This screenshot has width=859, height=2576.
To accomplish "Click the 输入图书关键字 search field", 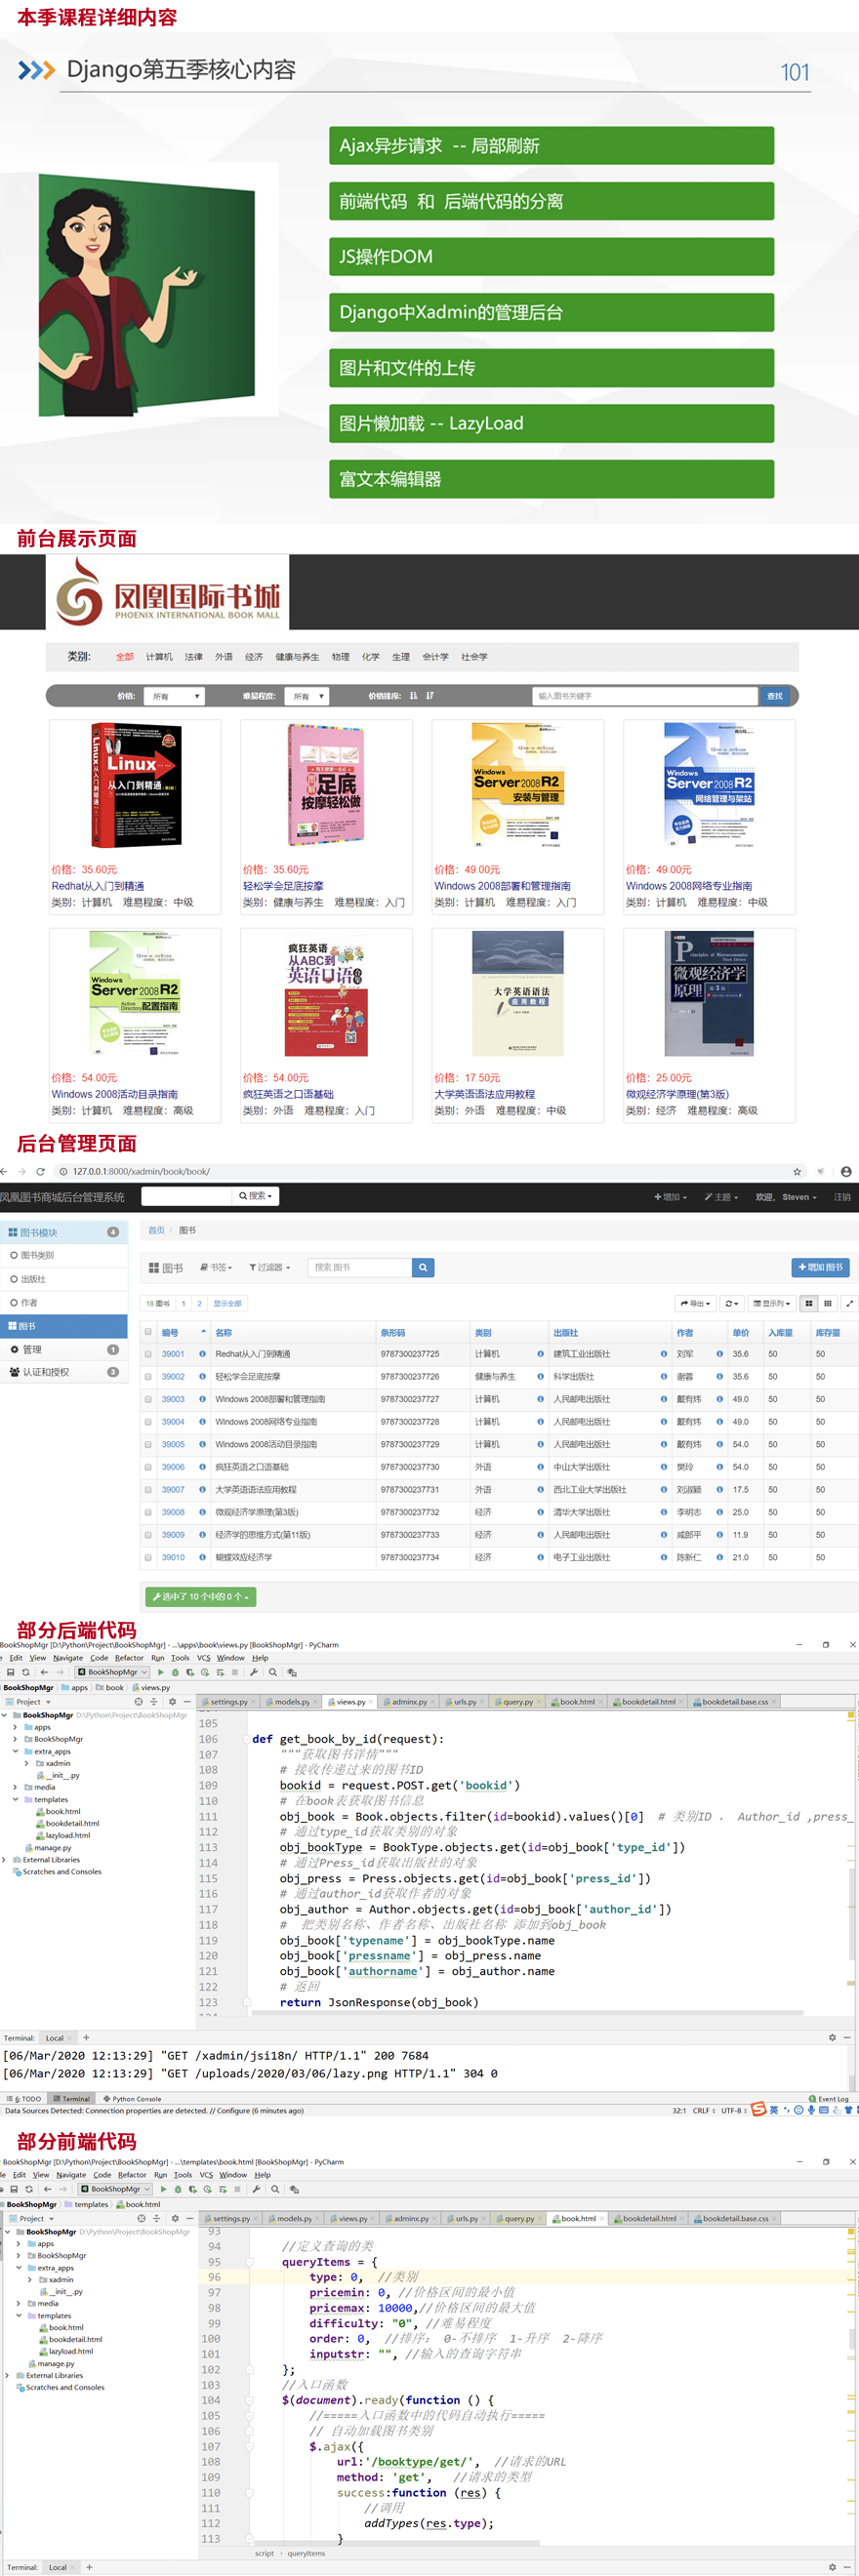I will [644, 696].
